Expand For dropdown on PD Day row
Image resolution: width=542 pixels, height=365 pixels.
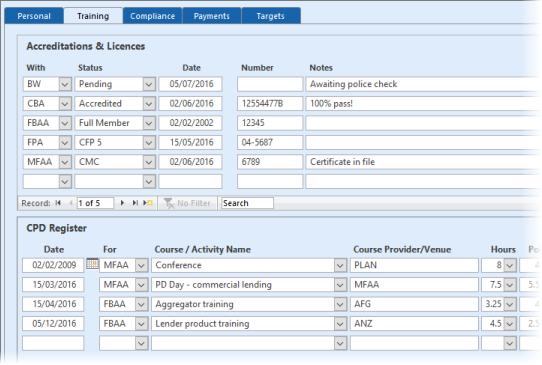(x=141, y=285)
